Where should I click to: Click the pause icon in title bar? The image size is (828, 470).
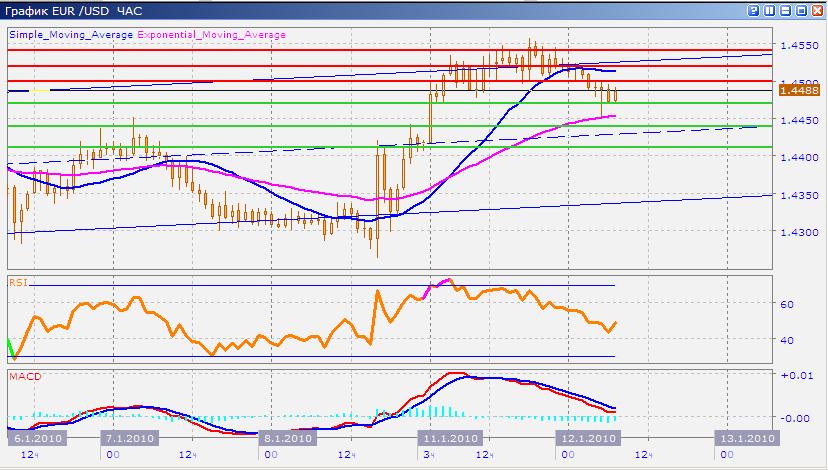(x=770, y=11)
